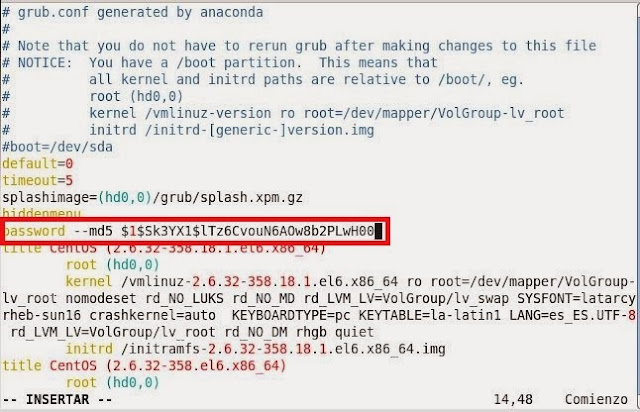
Task: Place cursor on default=0 line
Action: pos(38,164)
